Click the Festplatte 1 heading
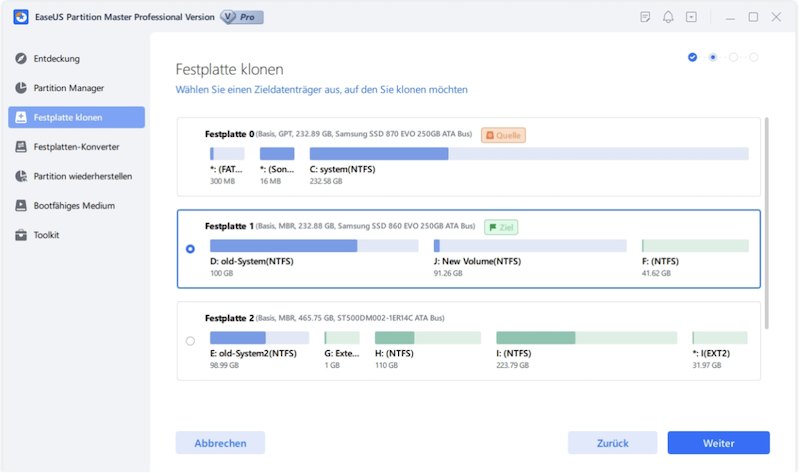 tap(229, 226)
